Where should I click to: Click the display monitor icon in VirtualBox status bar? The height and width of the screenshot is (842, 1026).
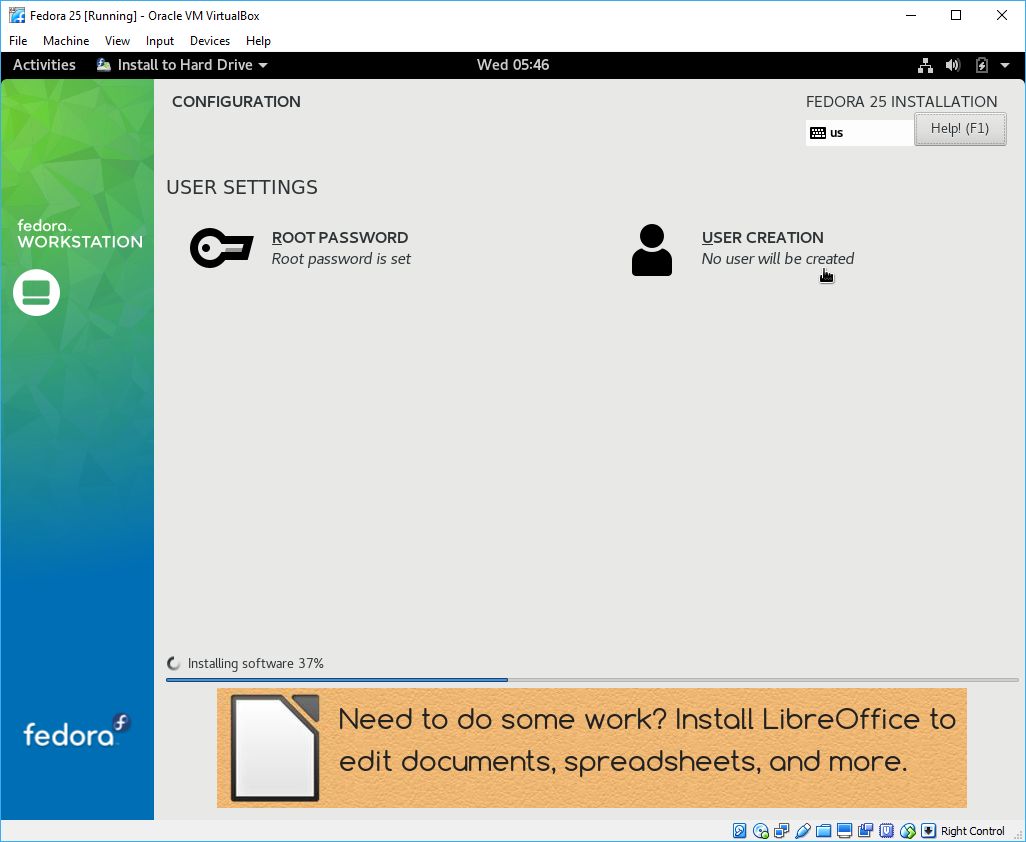tap(844, 831)
